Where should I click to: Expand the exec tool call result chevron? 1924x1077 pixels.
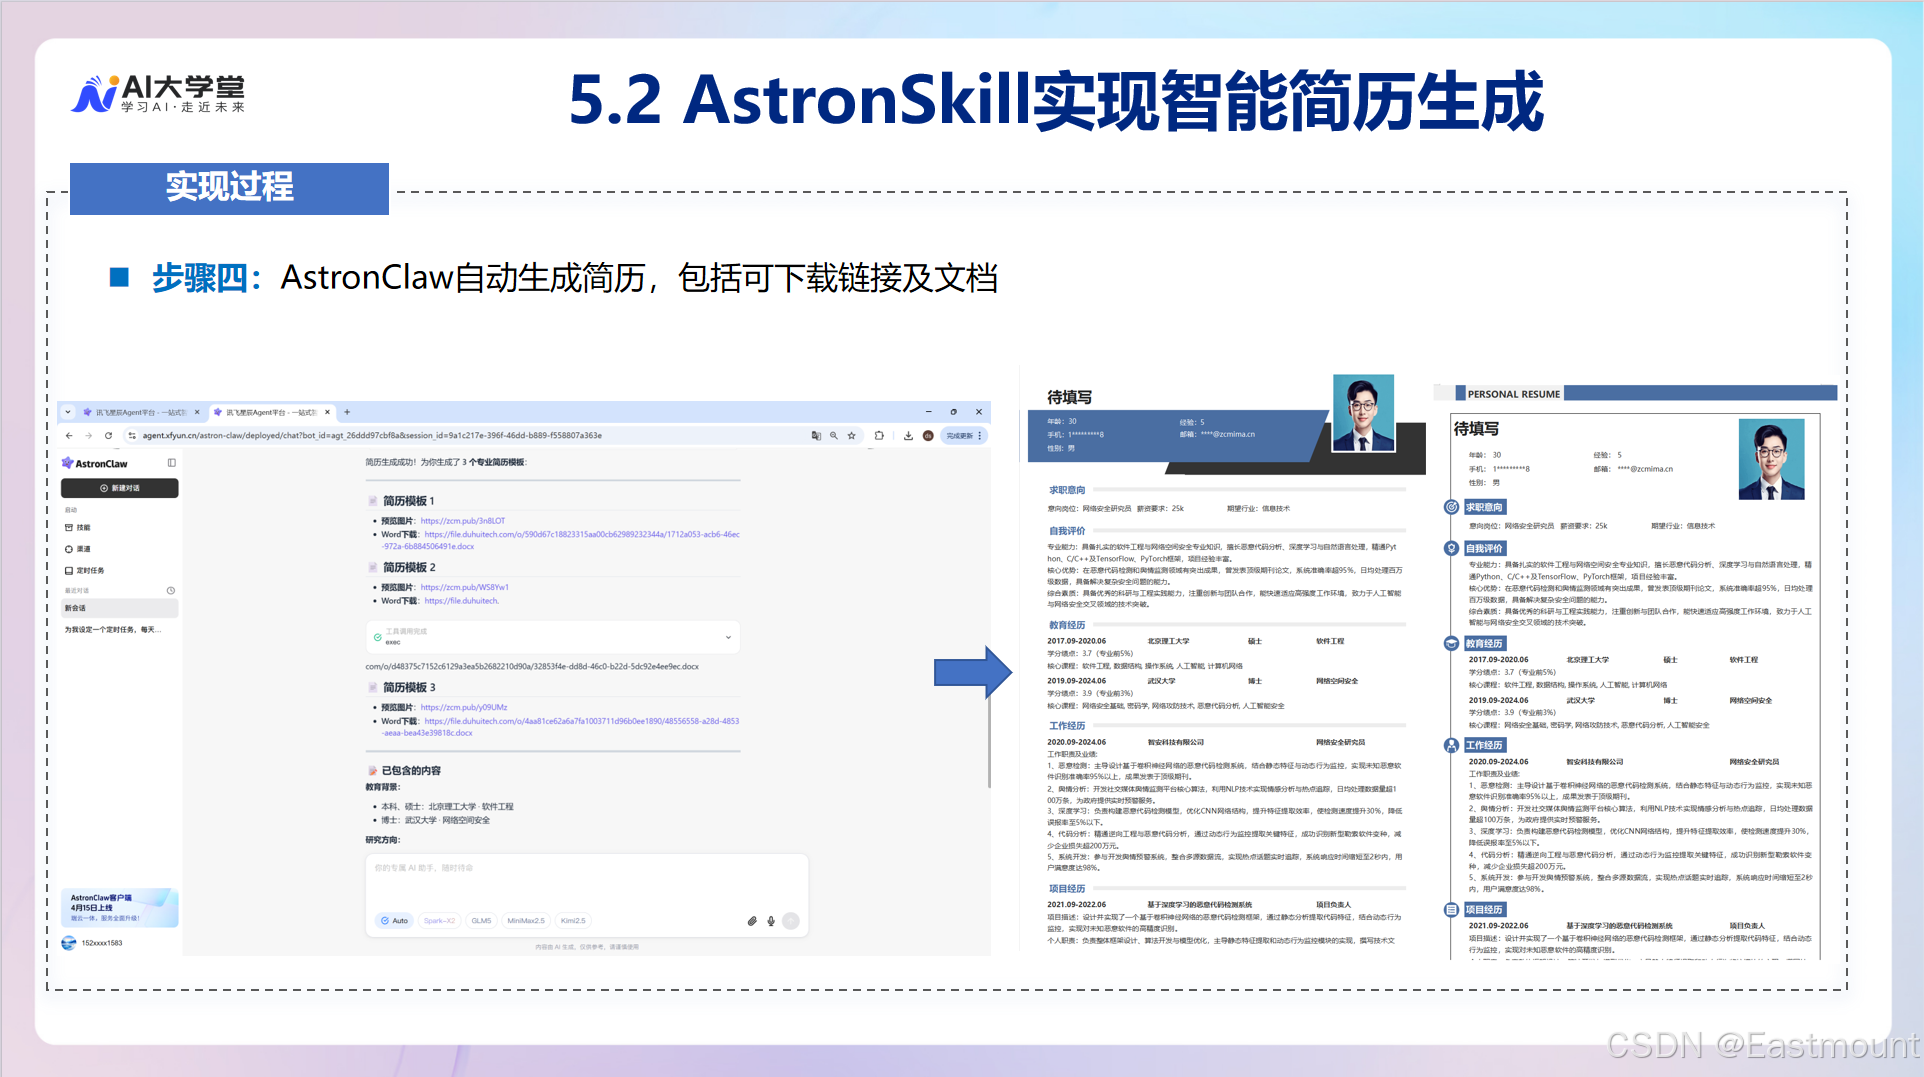(x=728, y=637)
